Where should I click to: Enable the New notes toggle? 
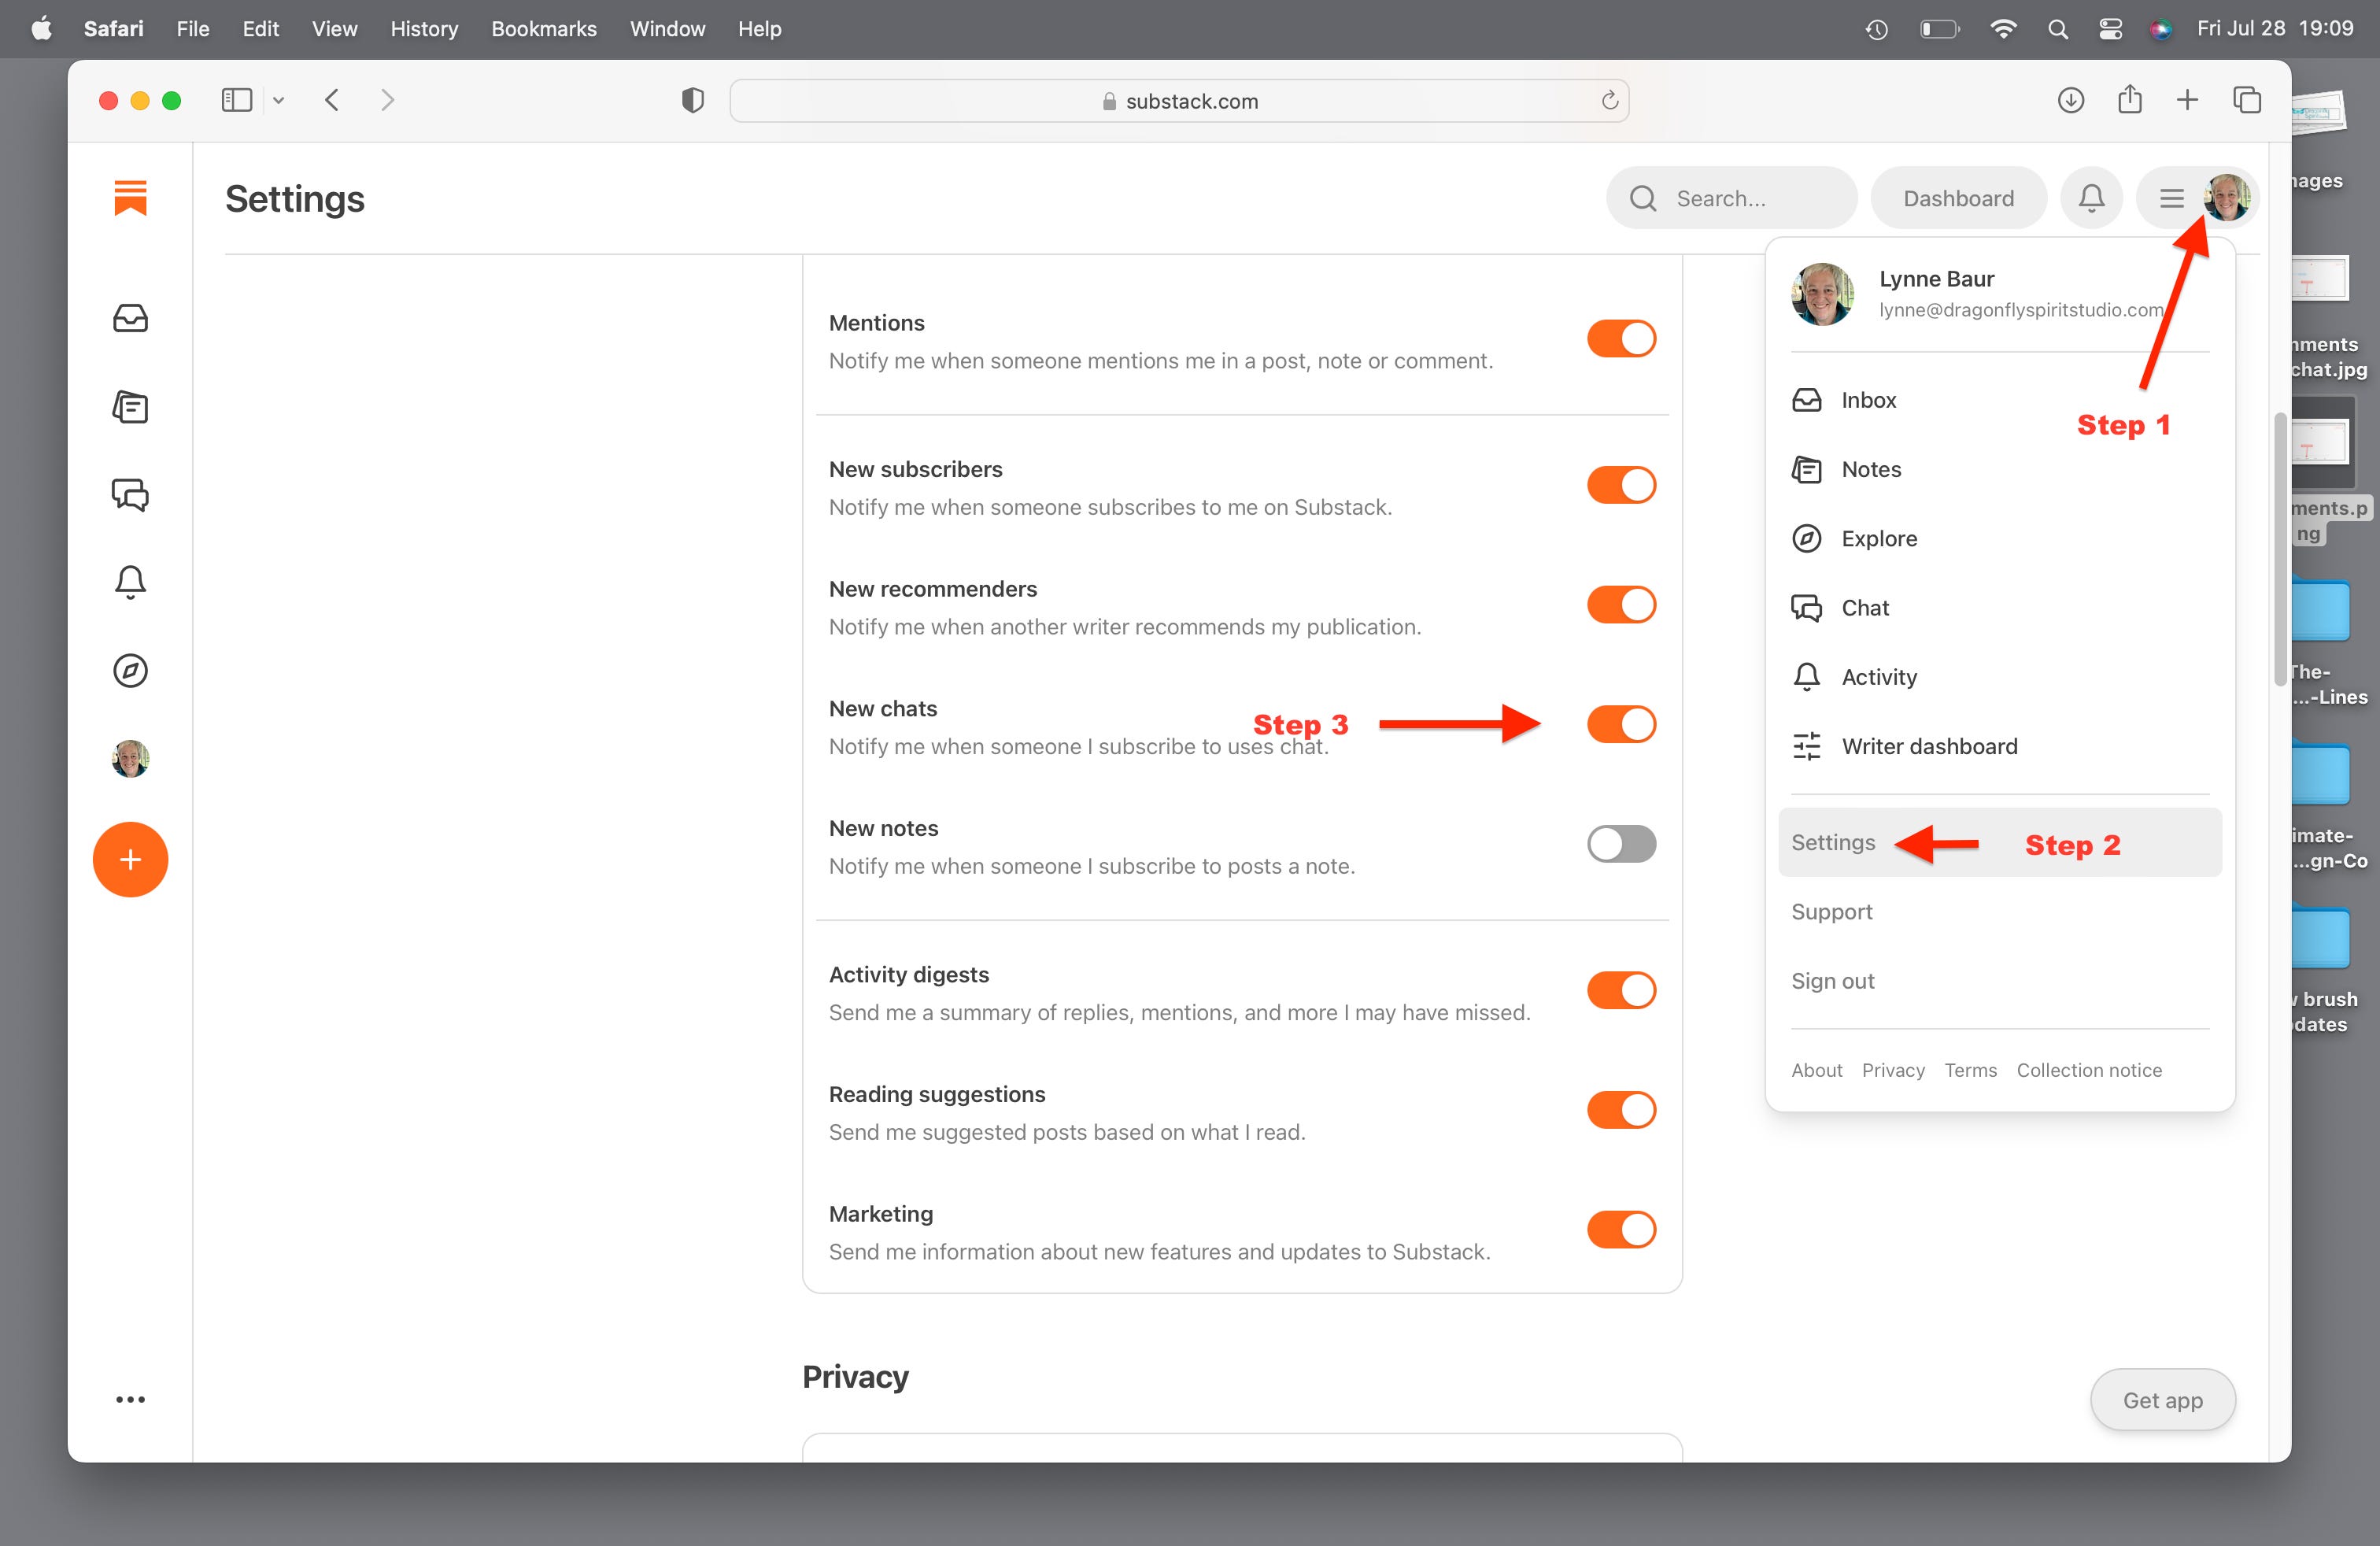click(1621, 843)
